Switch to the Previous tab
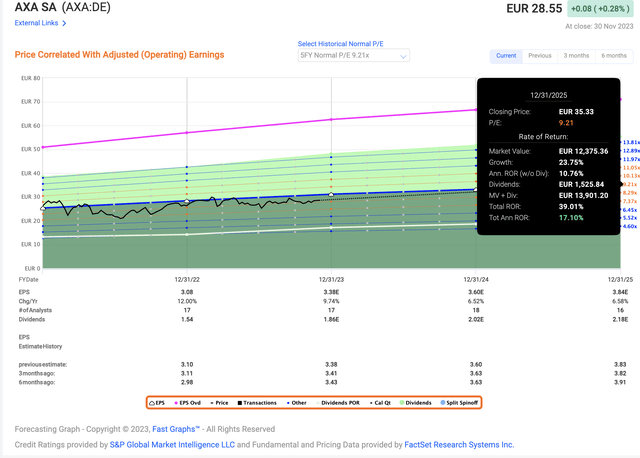Image resolution: width=640 pixels, height=458 pixels. (x=540, y=56)
